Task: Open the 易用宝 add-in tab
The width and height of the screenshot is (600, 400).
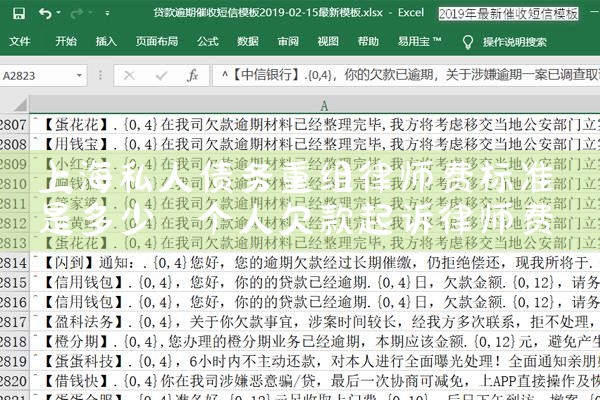Action: tap(419, 41)
